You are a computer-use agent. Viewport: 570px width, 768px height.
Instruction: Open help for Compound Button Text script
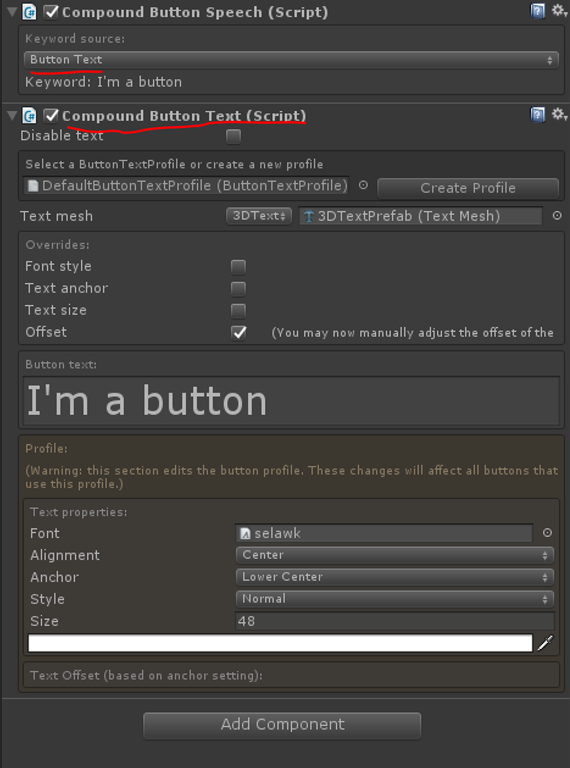(538, 115)
